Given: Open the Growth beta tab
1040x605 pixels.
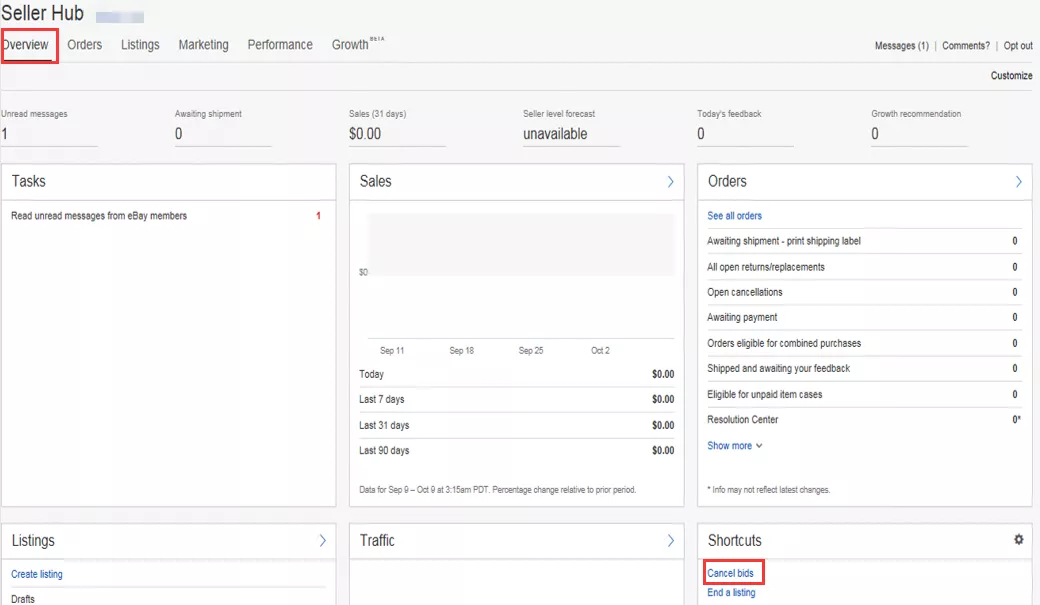Looking at the screenshot, I should (x=352, y=45).
